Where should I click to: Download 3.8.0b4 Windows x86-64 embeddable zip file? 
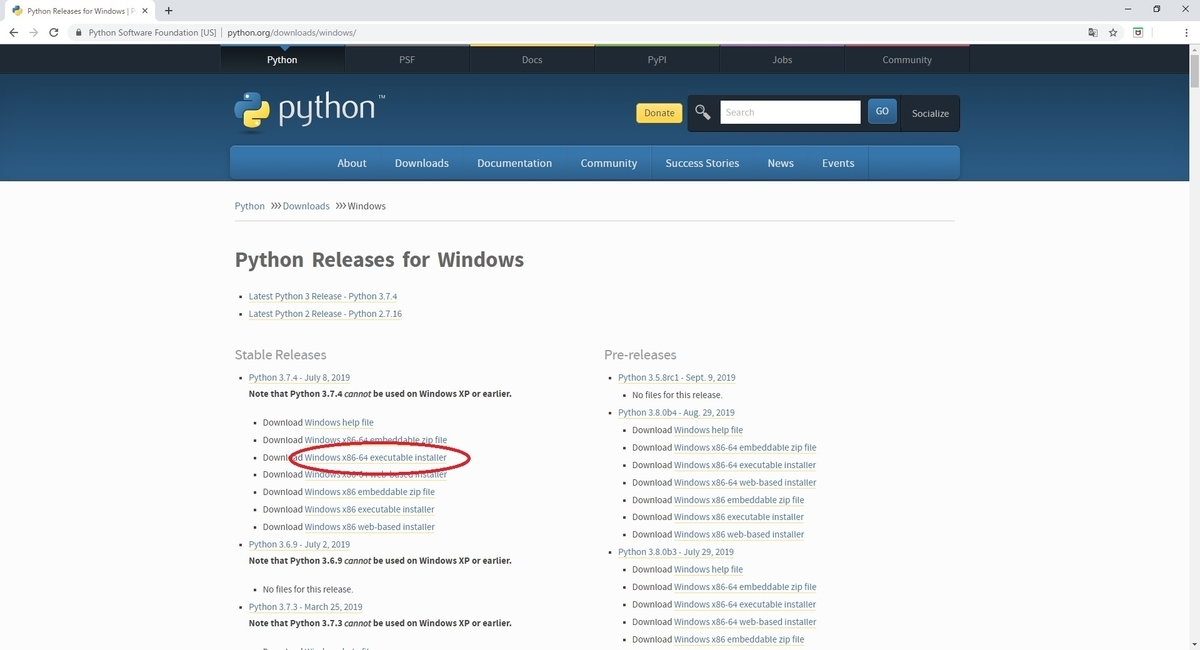[x=745, y=448]
